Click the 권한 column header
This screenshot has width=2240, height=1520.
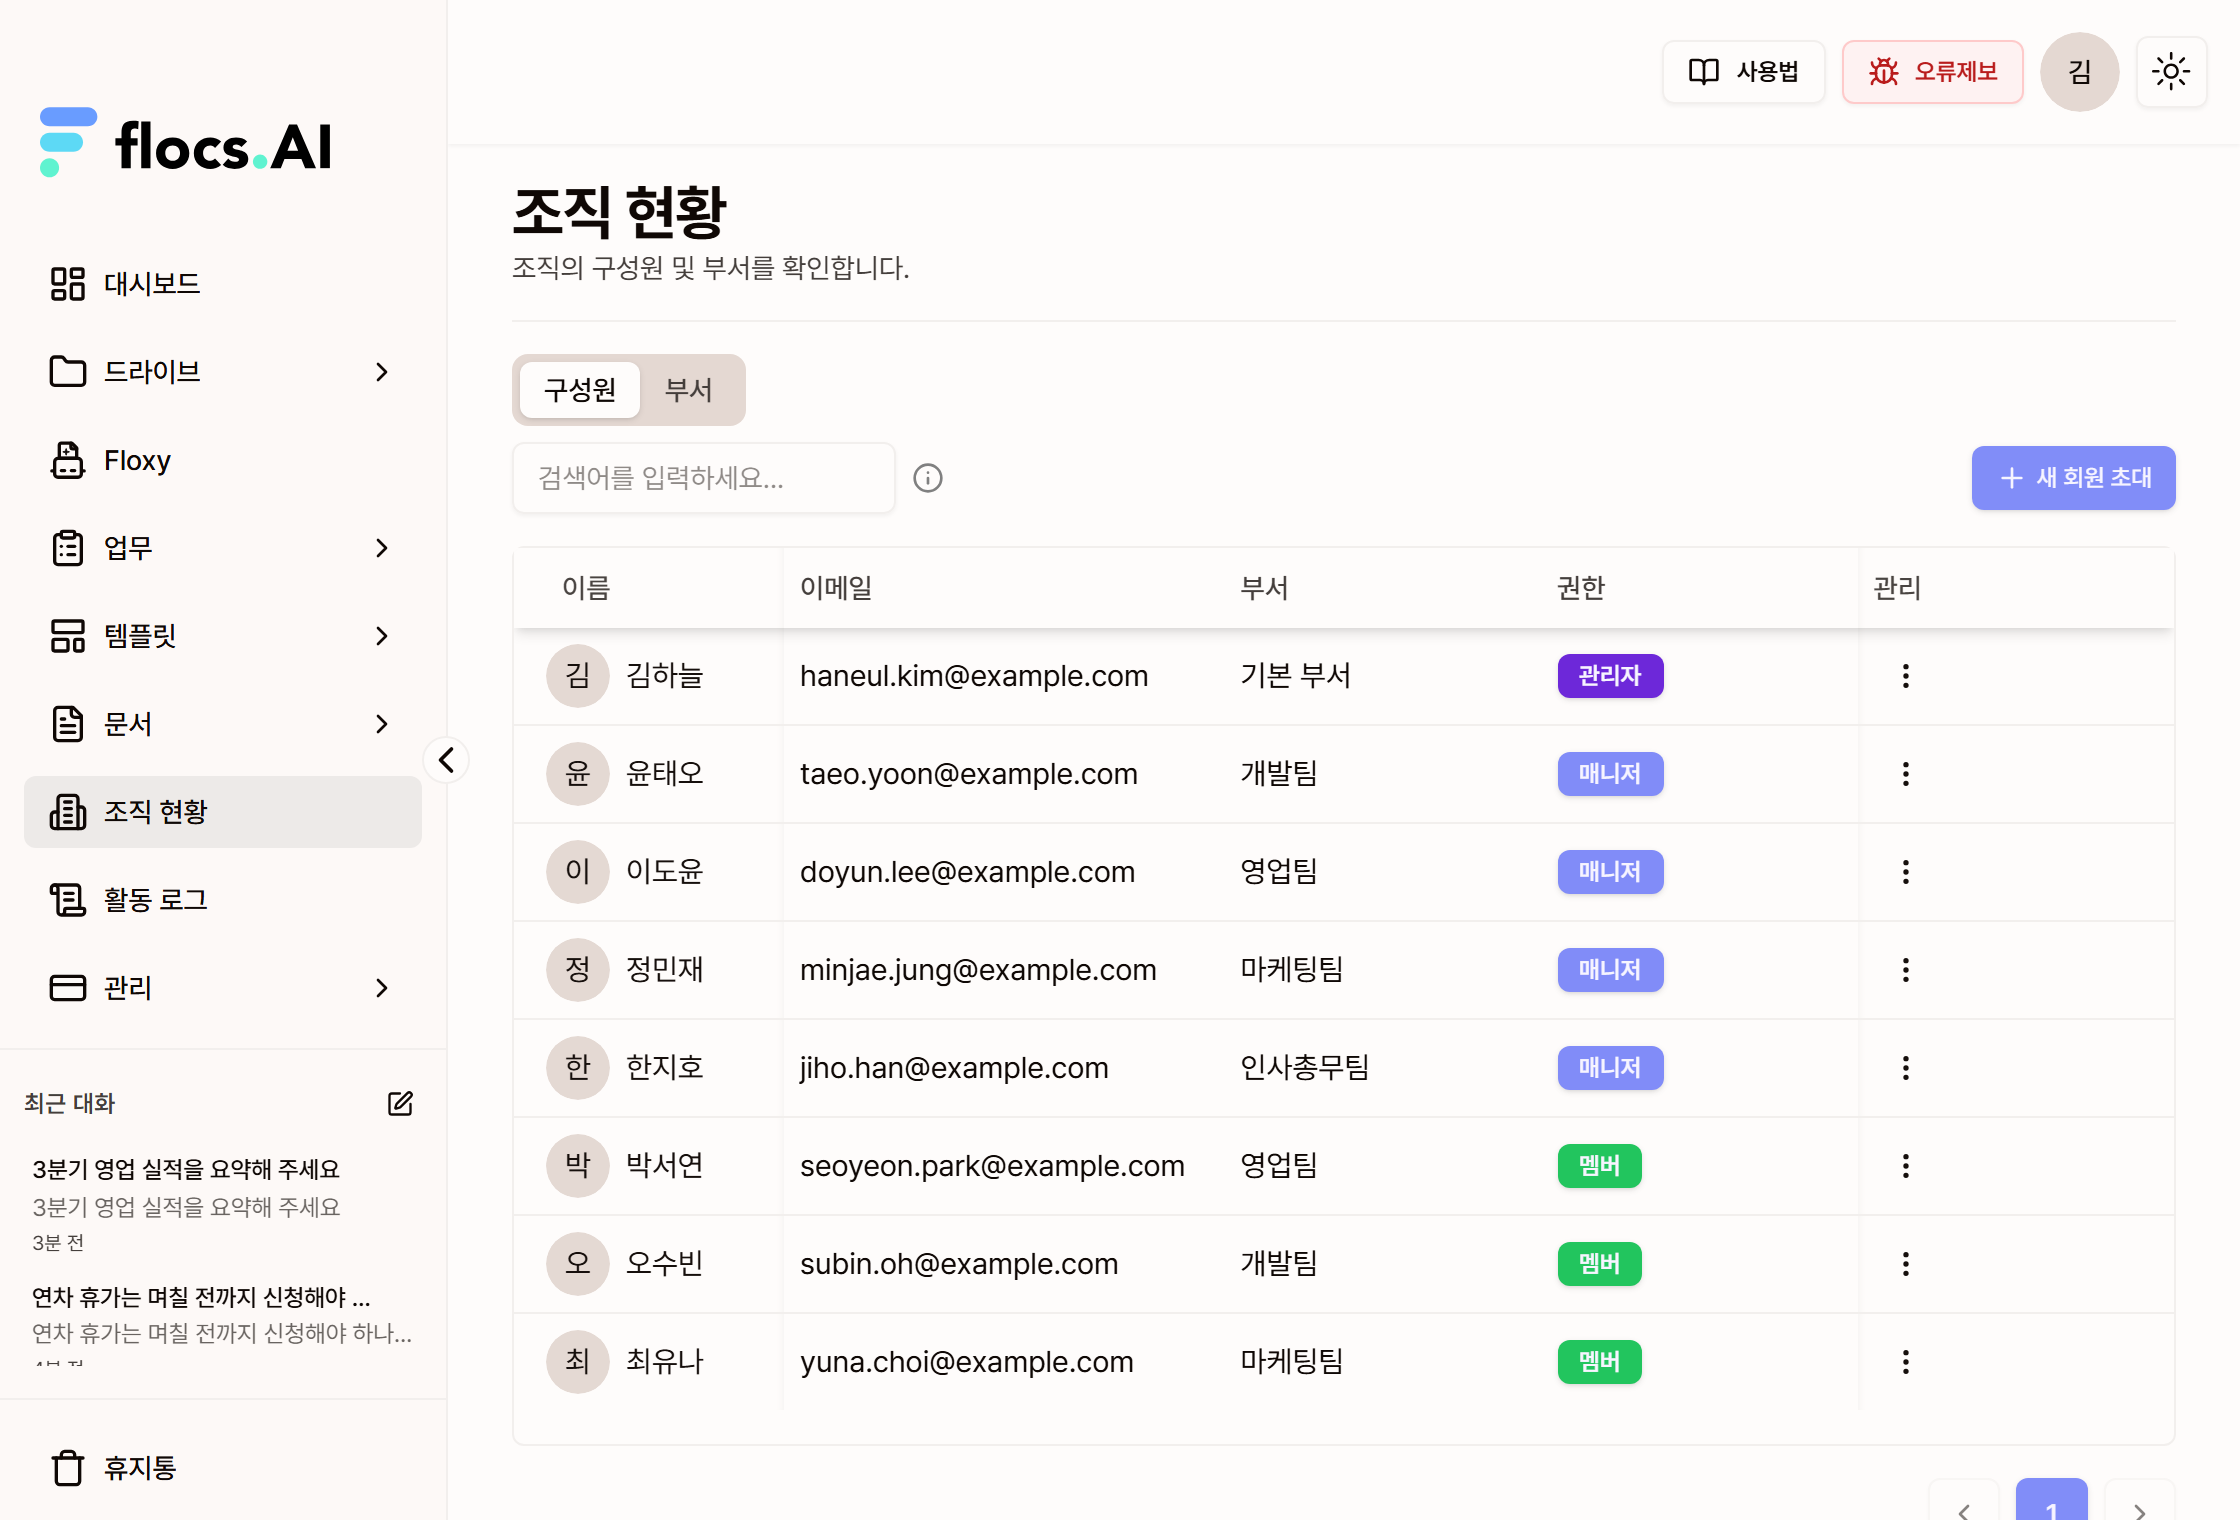coord(1581,588)
